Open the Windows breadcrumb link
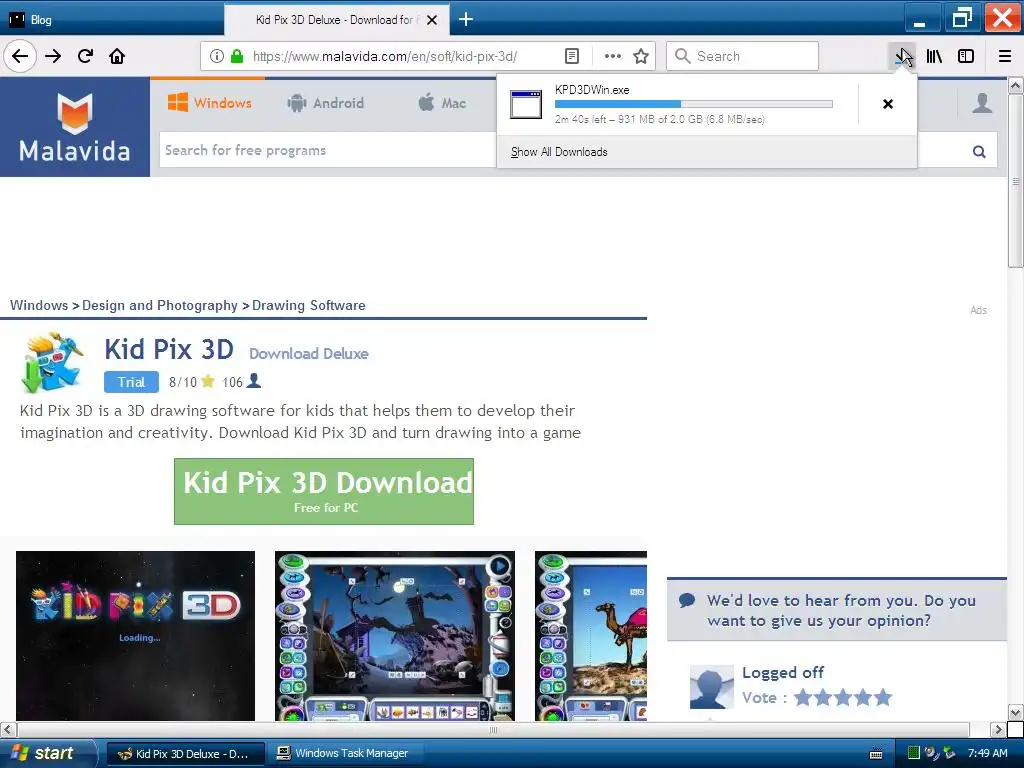This screenshot has height=768, width=1024. point(39,305)
